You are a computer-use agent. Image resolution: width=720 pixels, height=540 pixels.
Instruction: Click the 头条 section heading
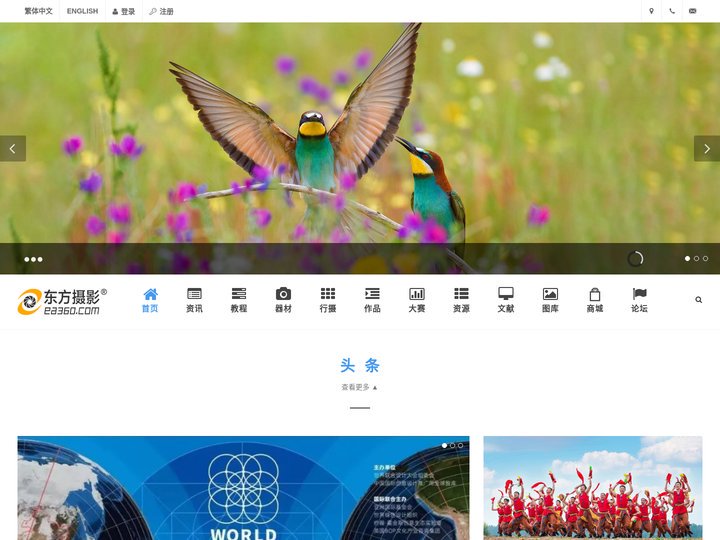pyautogui.click(x=360, y=366)
